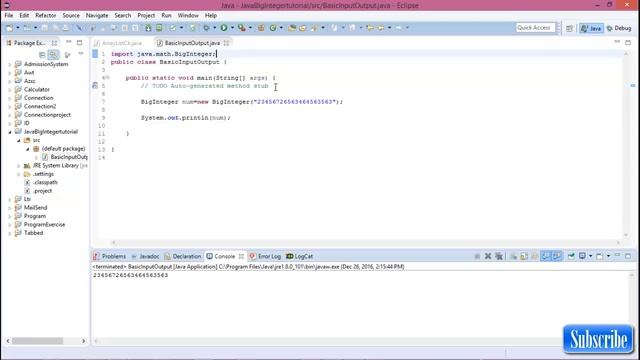Viewport: 640px width, 360px height.
Task: Click the Scroll Lock icon in Console toolbar
Action: 524,256
